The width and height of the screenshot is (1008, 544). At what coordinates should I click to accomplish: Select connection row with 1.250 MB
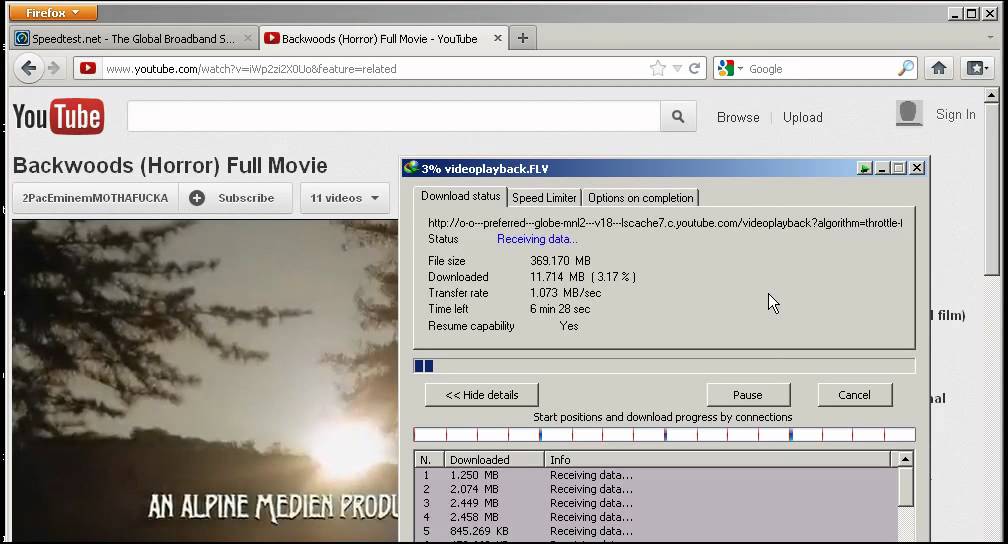(656, 475)
